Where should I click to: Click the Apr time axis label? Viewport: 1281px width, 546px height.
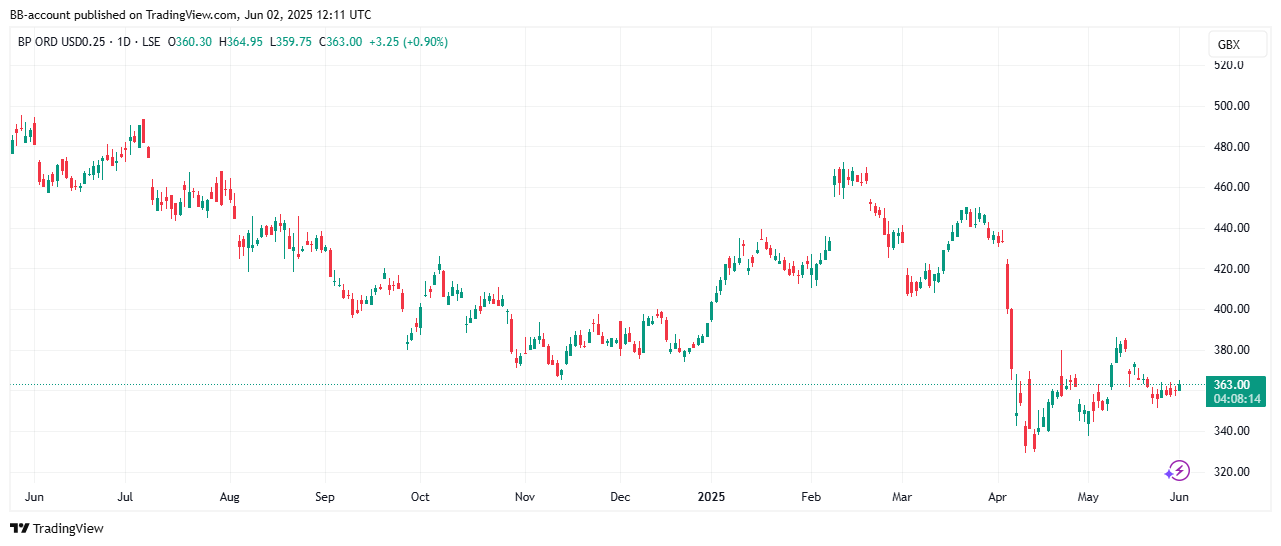coord(997,497)
